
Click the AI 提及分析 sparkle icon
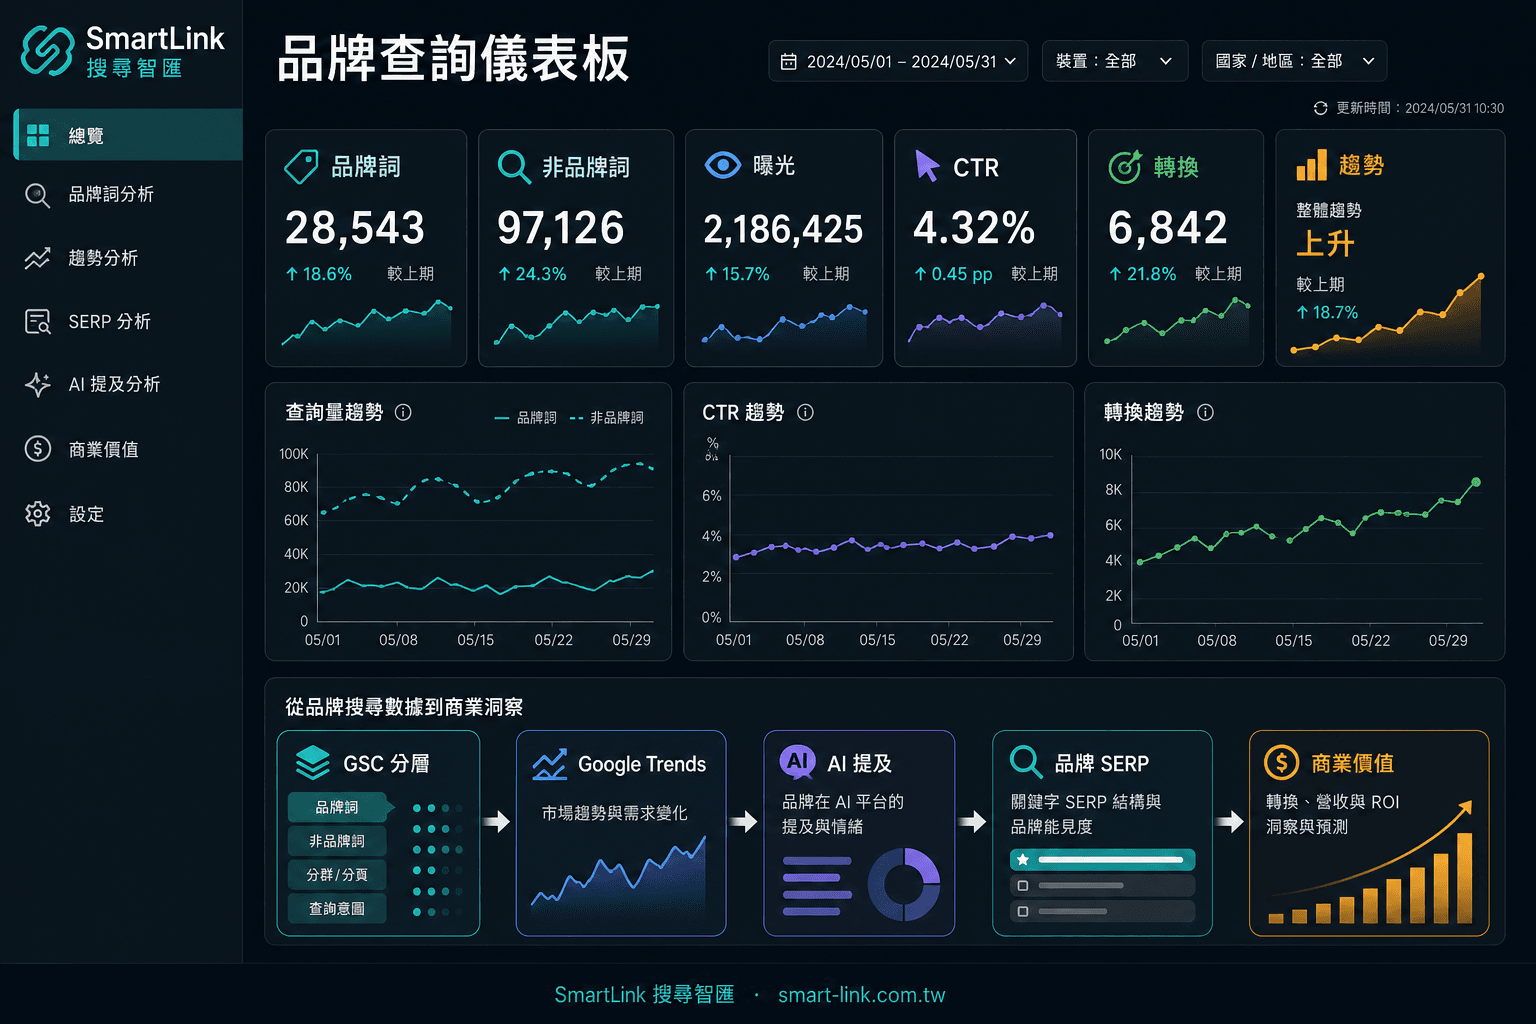point(37,385)
